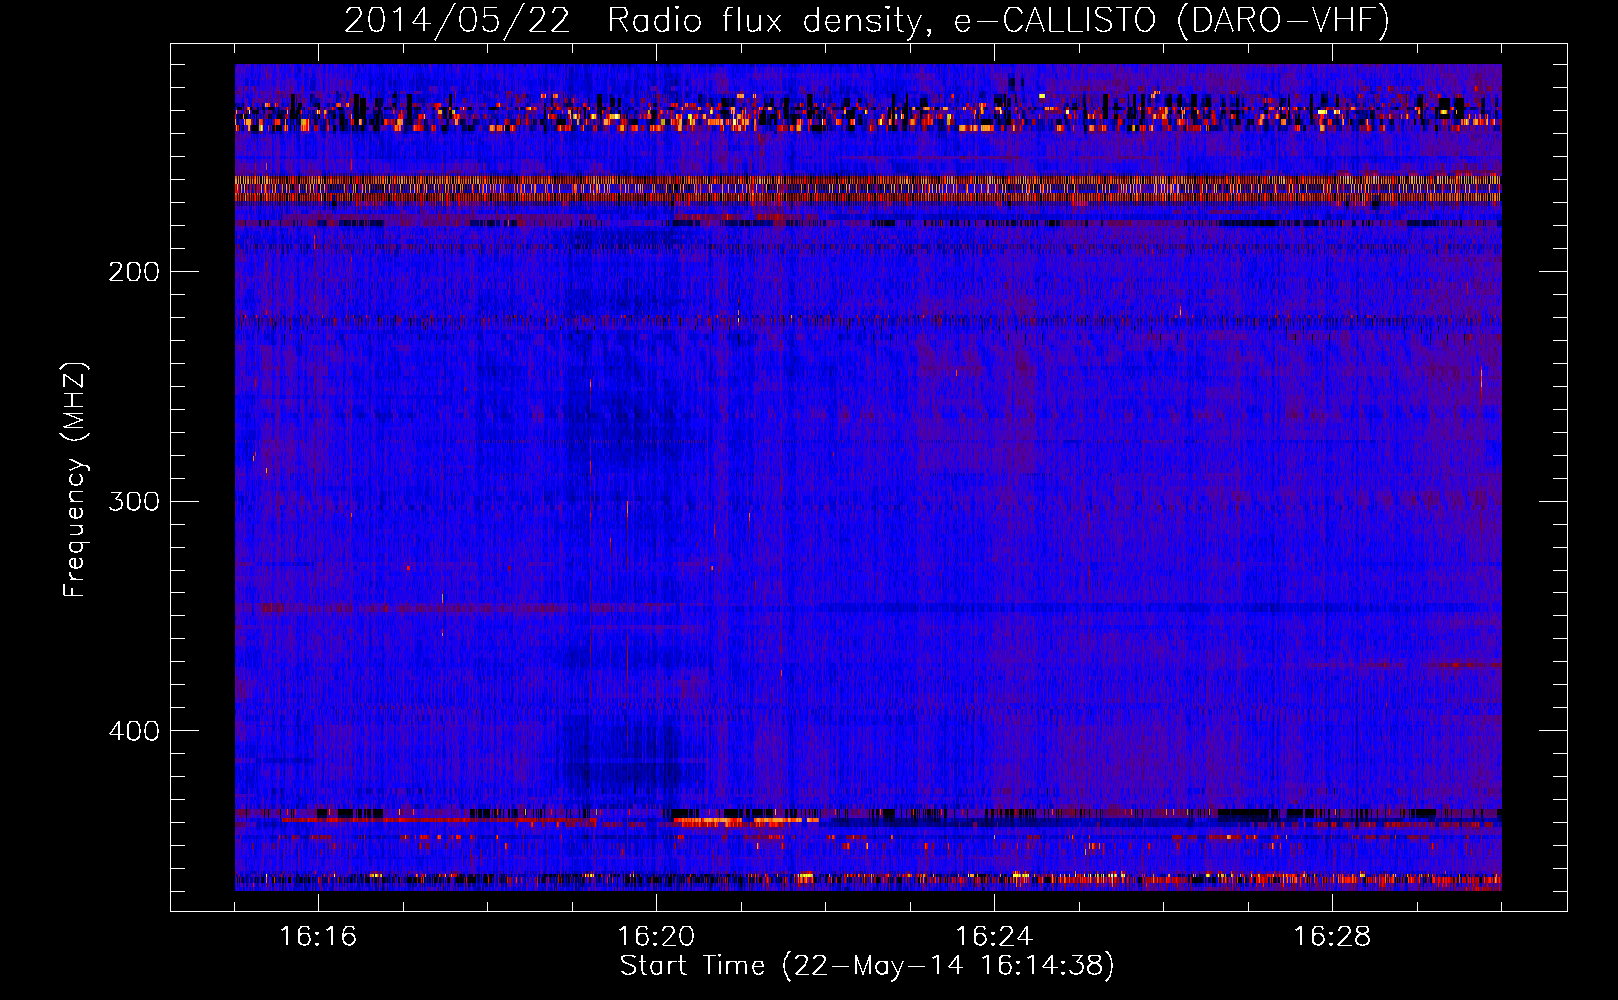Select the 'Frequency (MHZ)' y-axis label
Viewport: 1618px width, 1000px height.
click(75, 479)
